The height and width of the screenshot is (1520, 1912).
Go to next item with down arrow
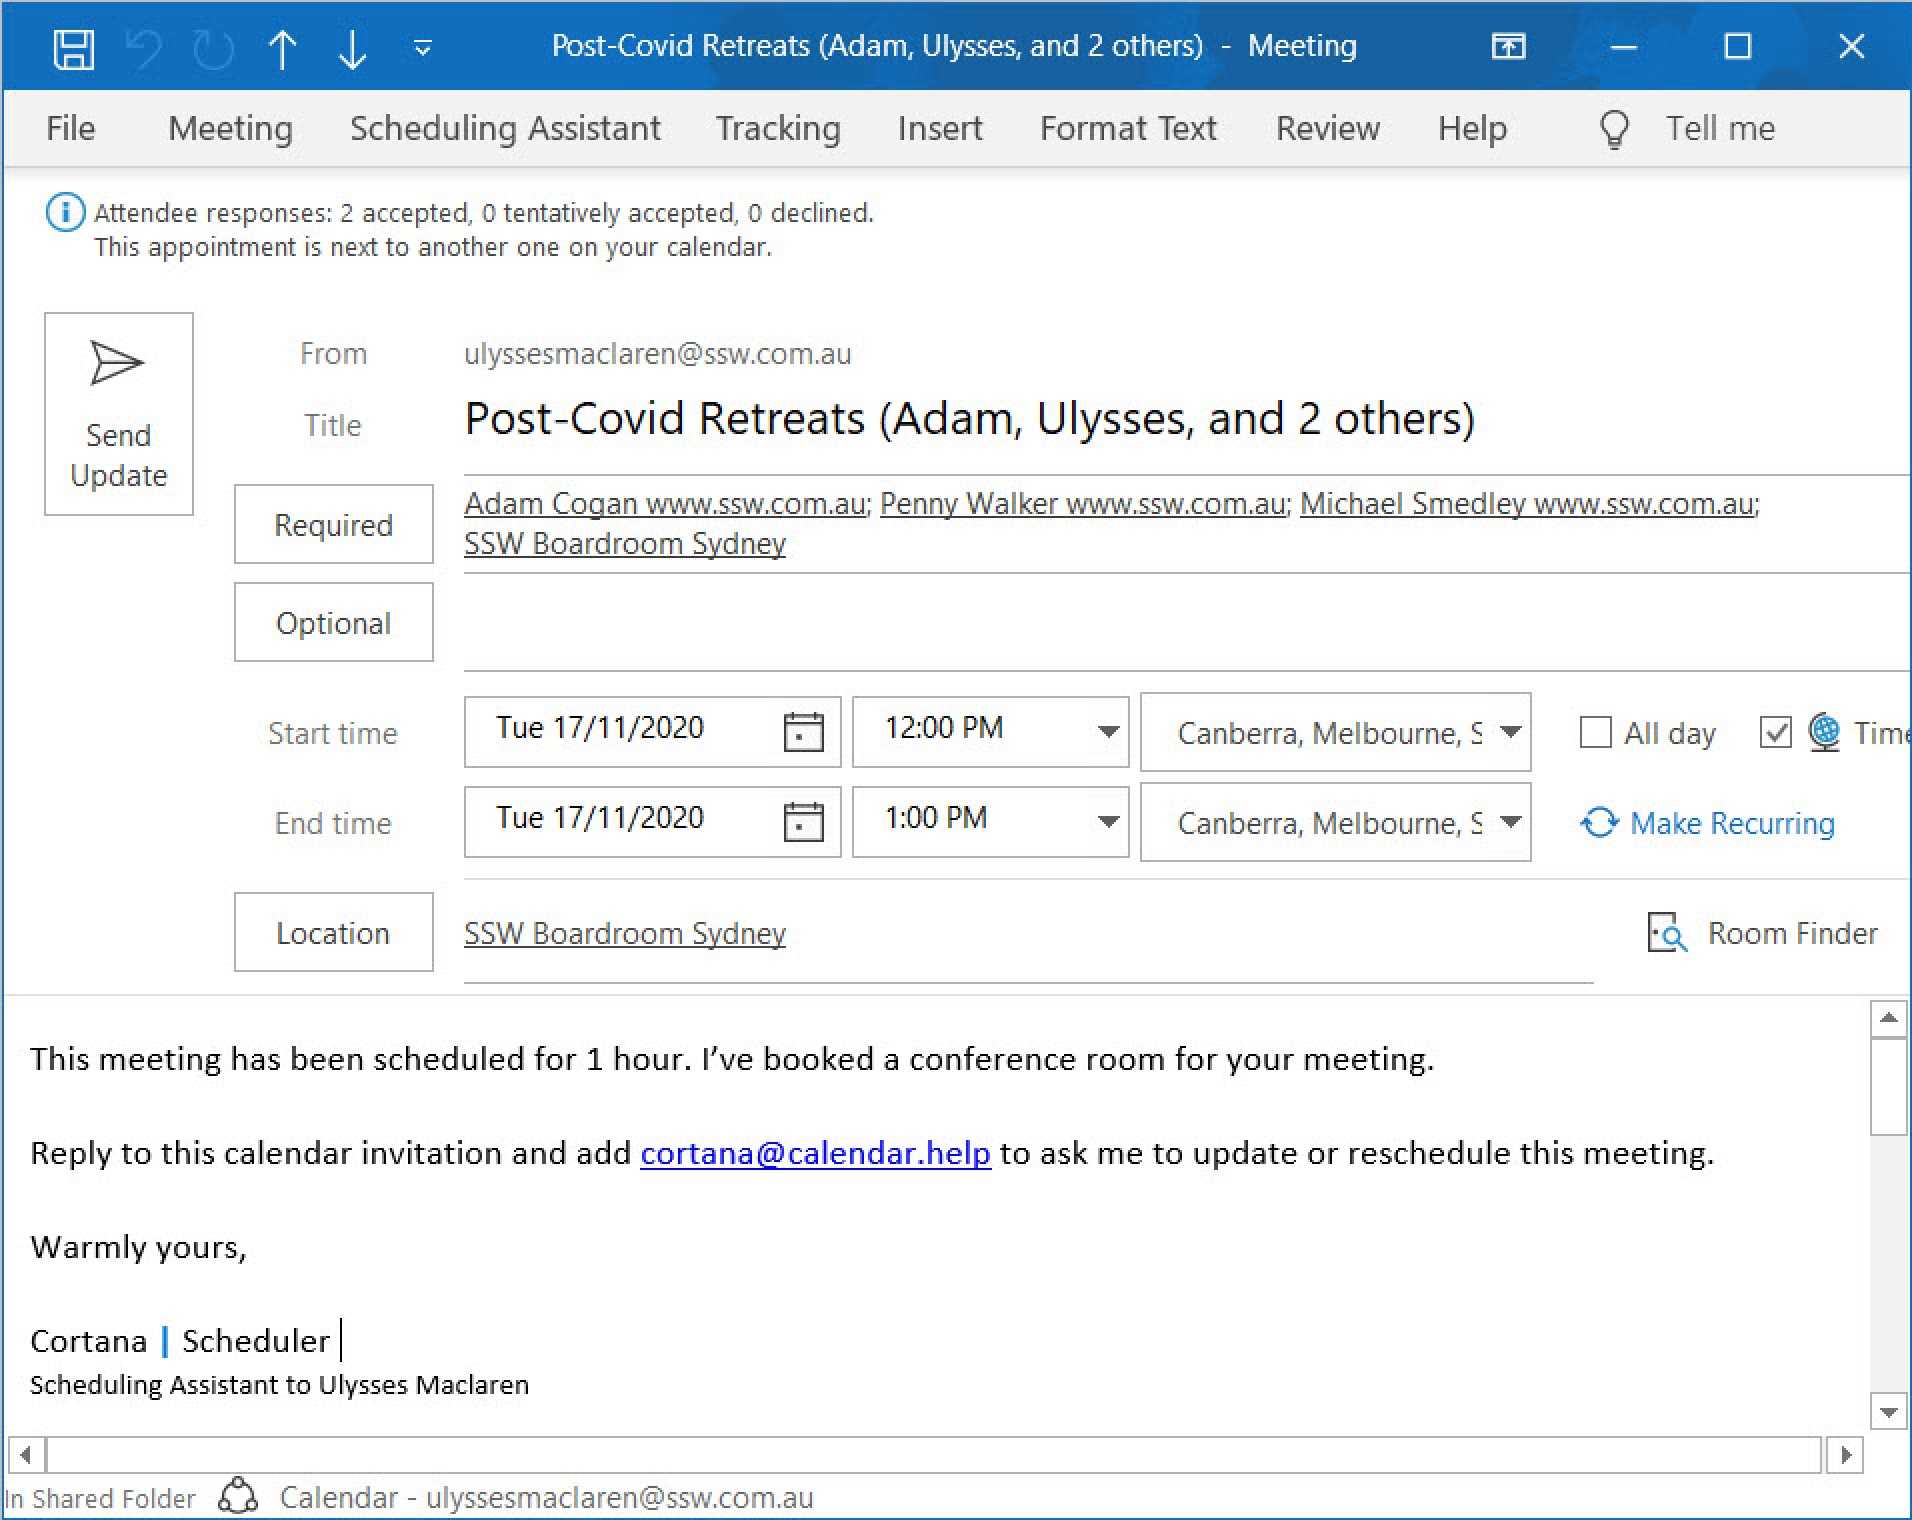click(x=352, y=48)
